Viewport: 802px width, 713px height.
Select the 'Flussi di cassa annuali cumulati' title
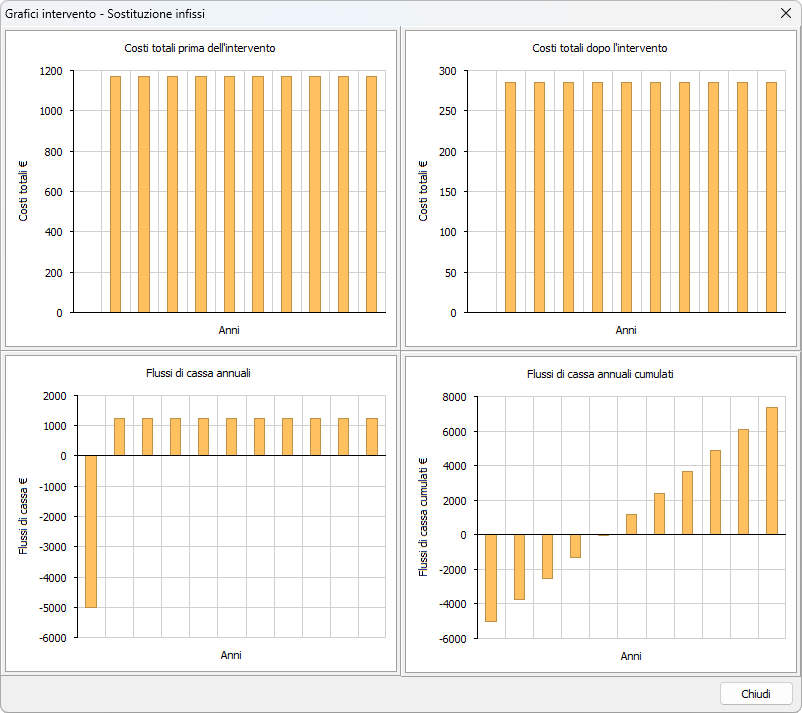(600, 374)
